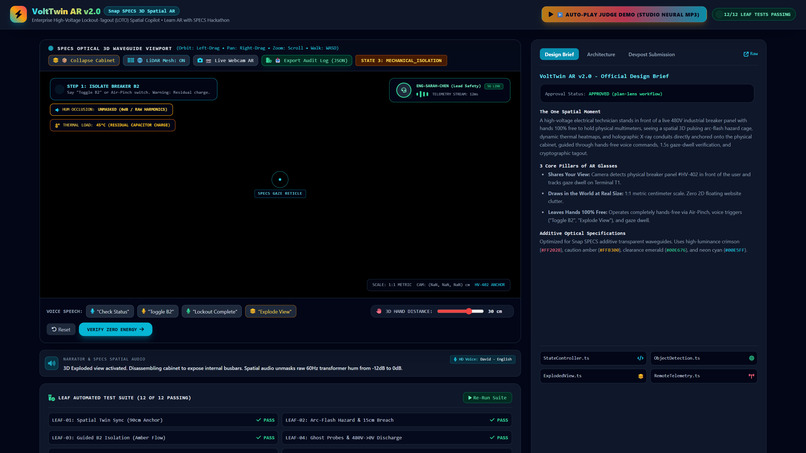806x453 pixels.
Task: Click the Reset button
Action: coord(61,330)
